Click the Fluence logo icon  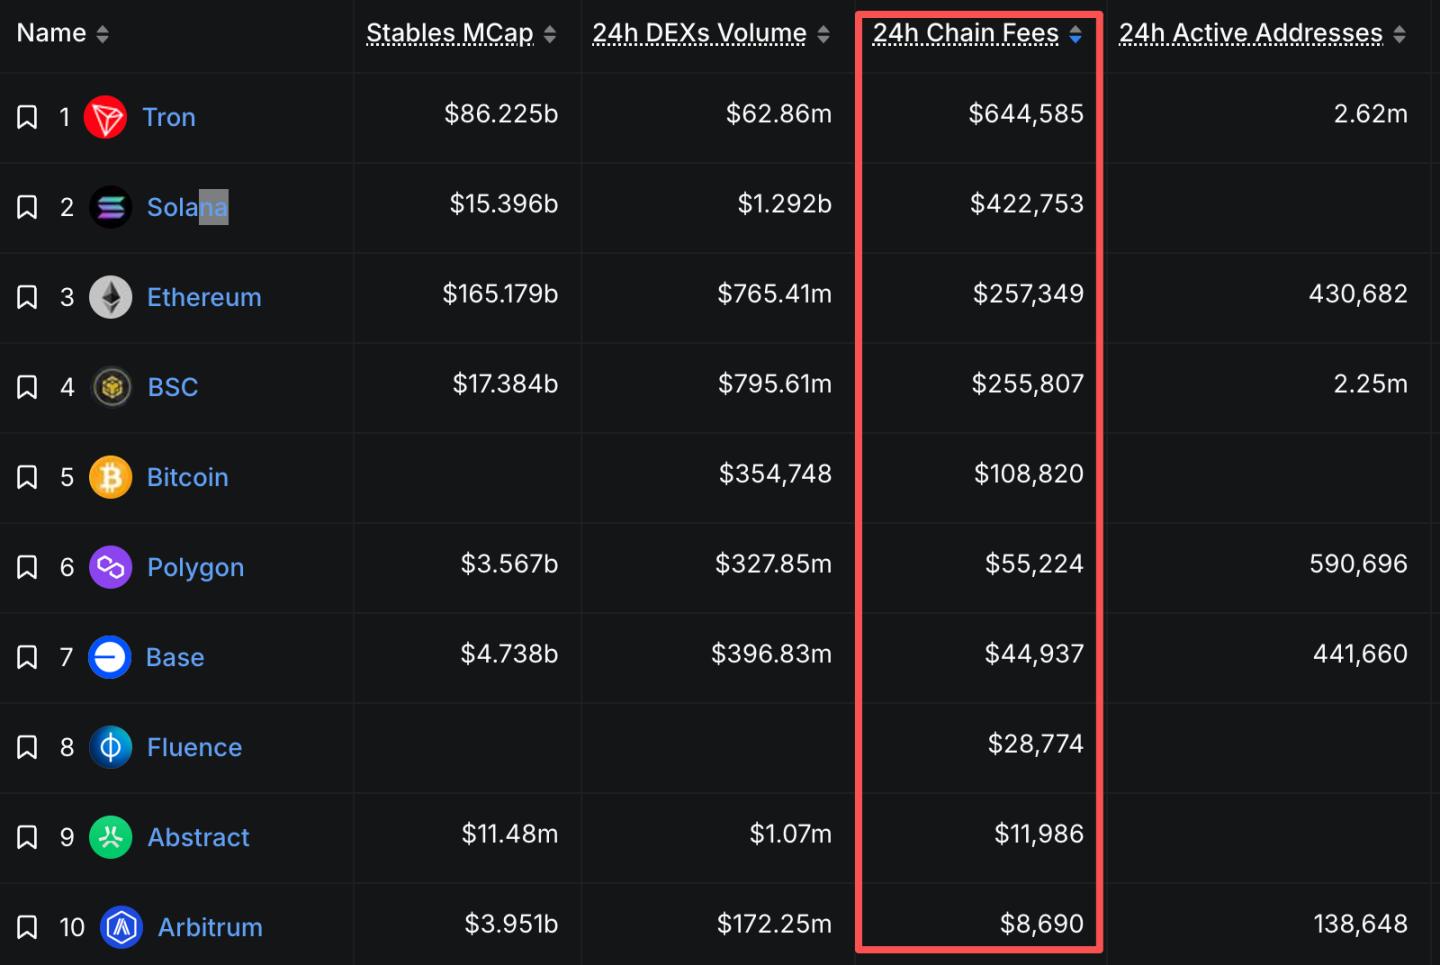click(111, 747)
